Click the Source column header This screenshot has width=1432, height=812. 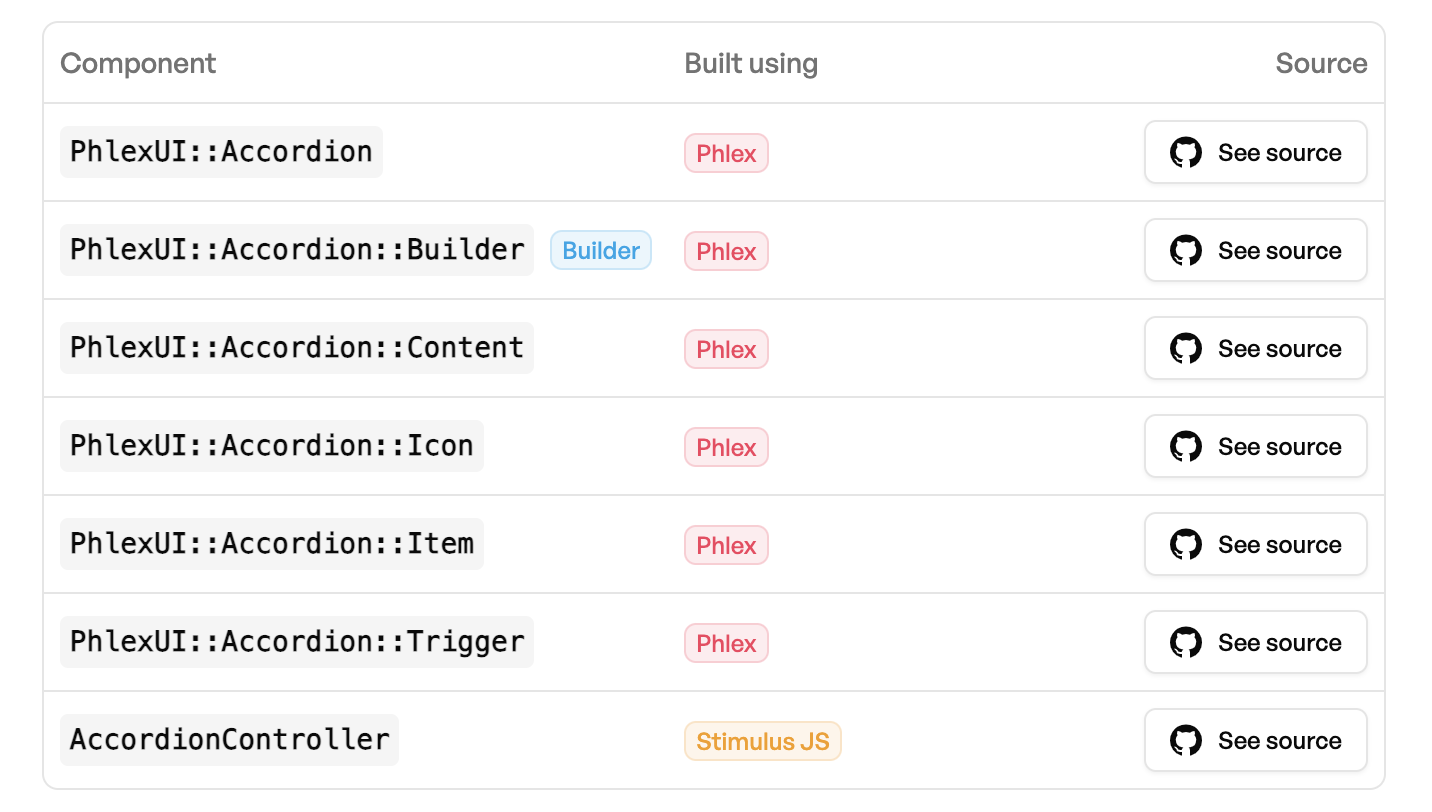point(1322,63)
